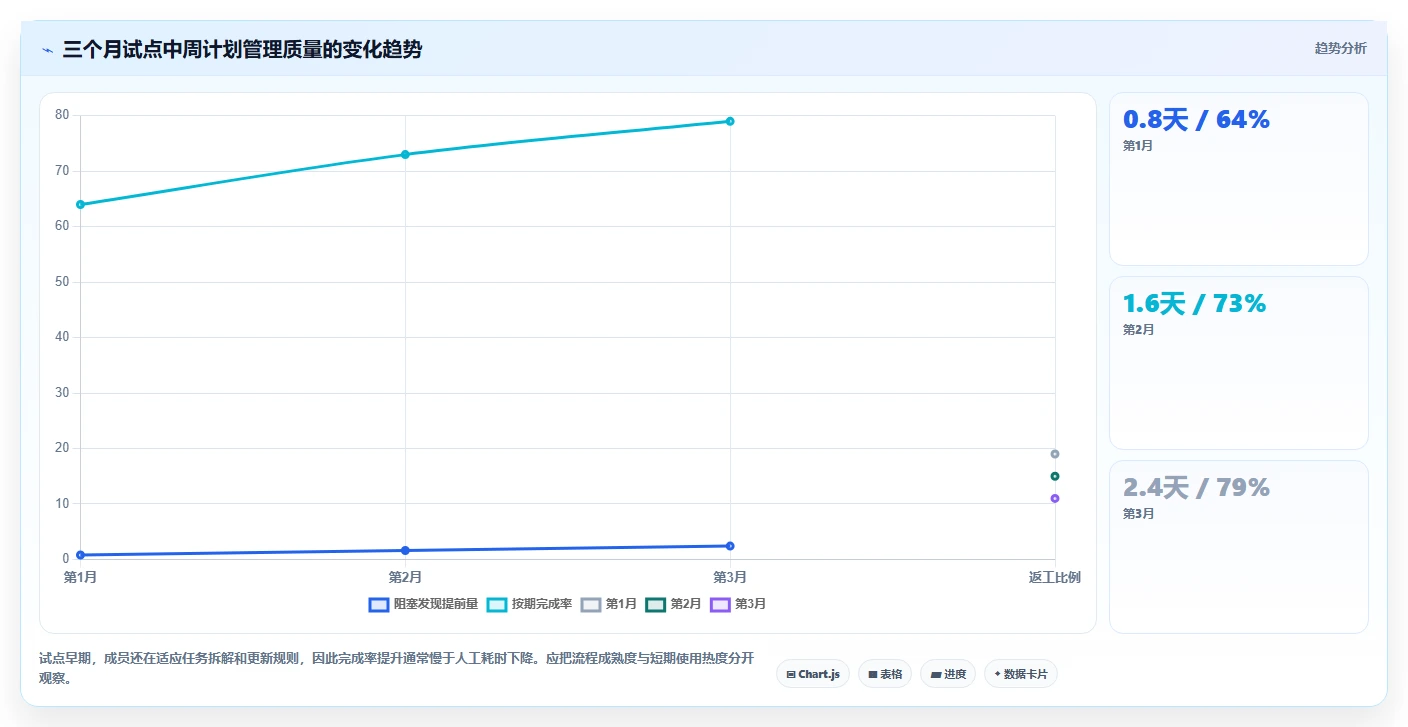
Task: Click the 第2月 caption under 1.6天 card
Action: click(x=1138, y=330)
